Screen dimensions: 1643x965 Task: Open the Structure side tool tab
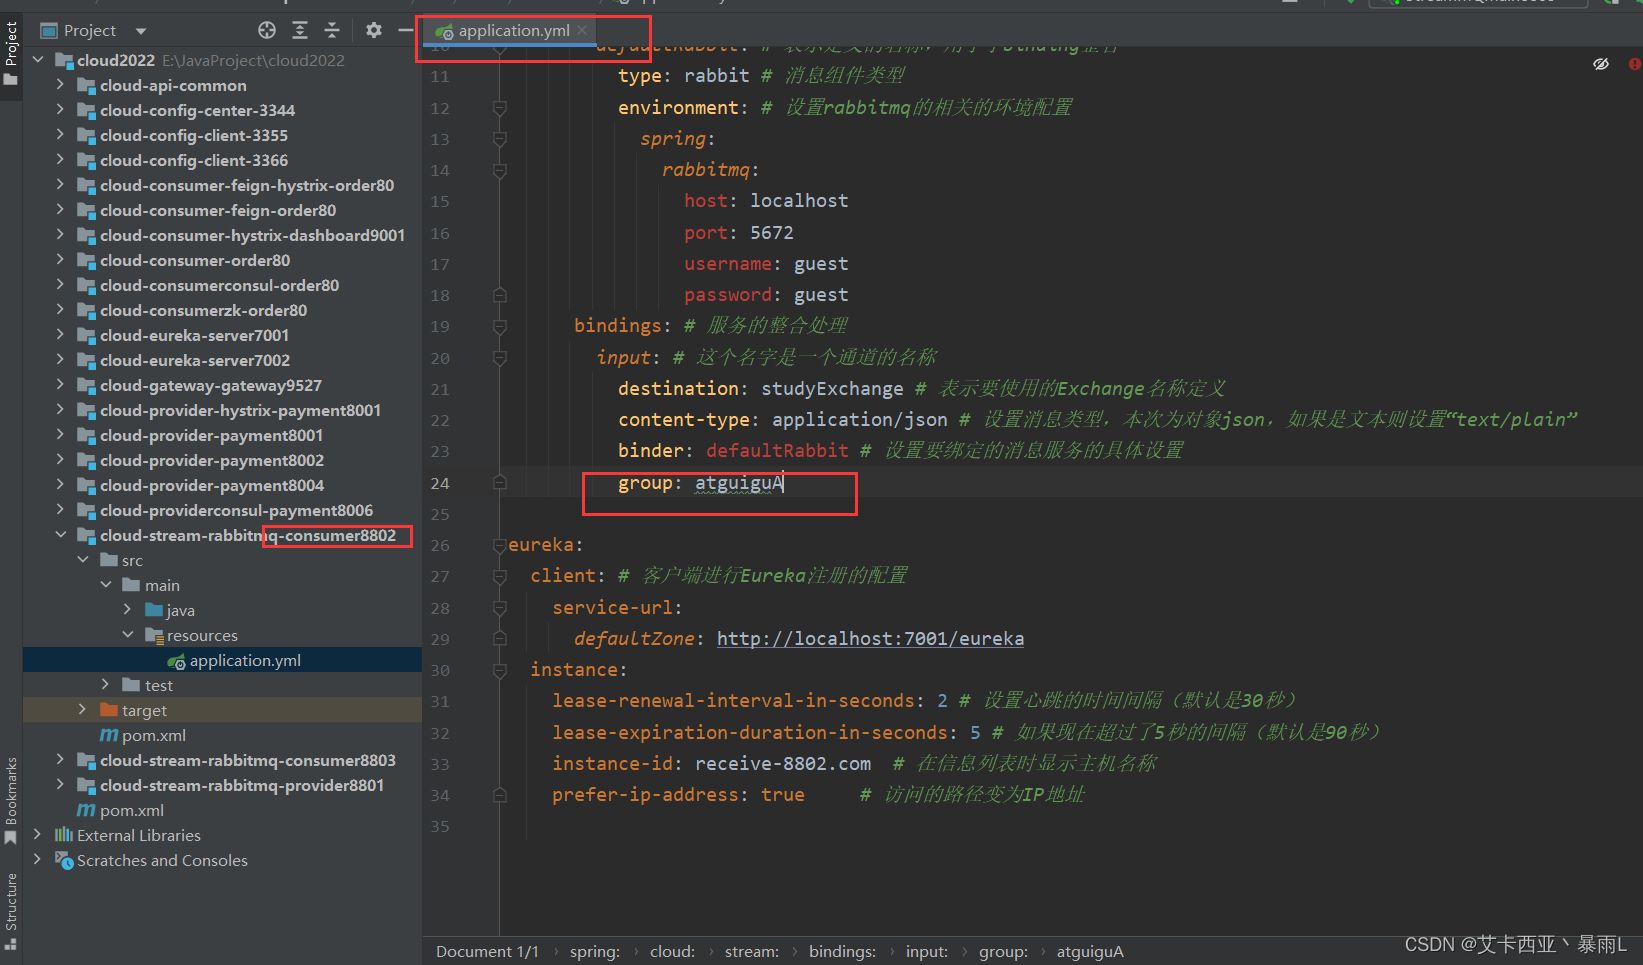(x=11, y=910)
